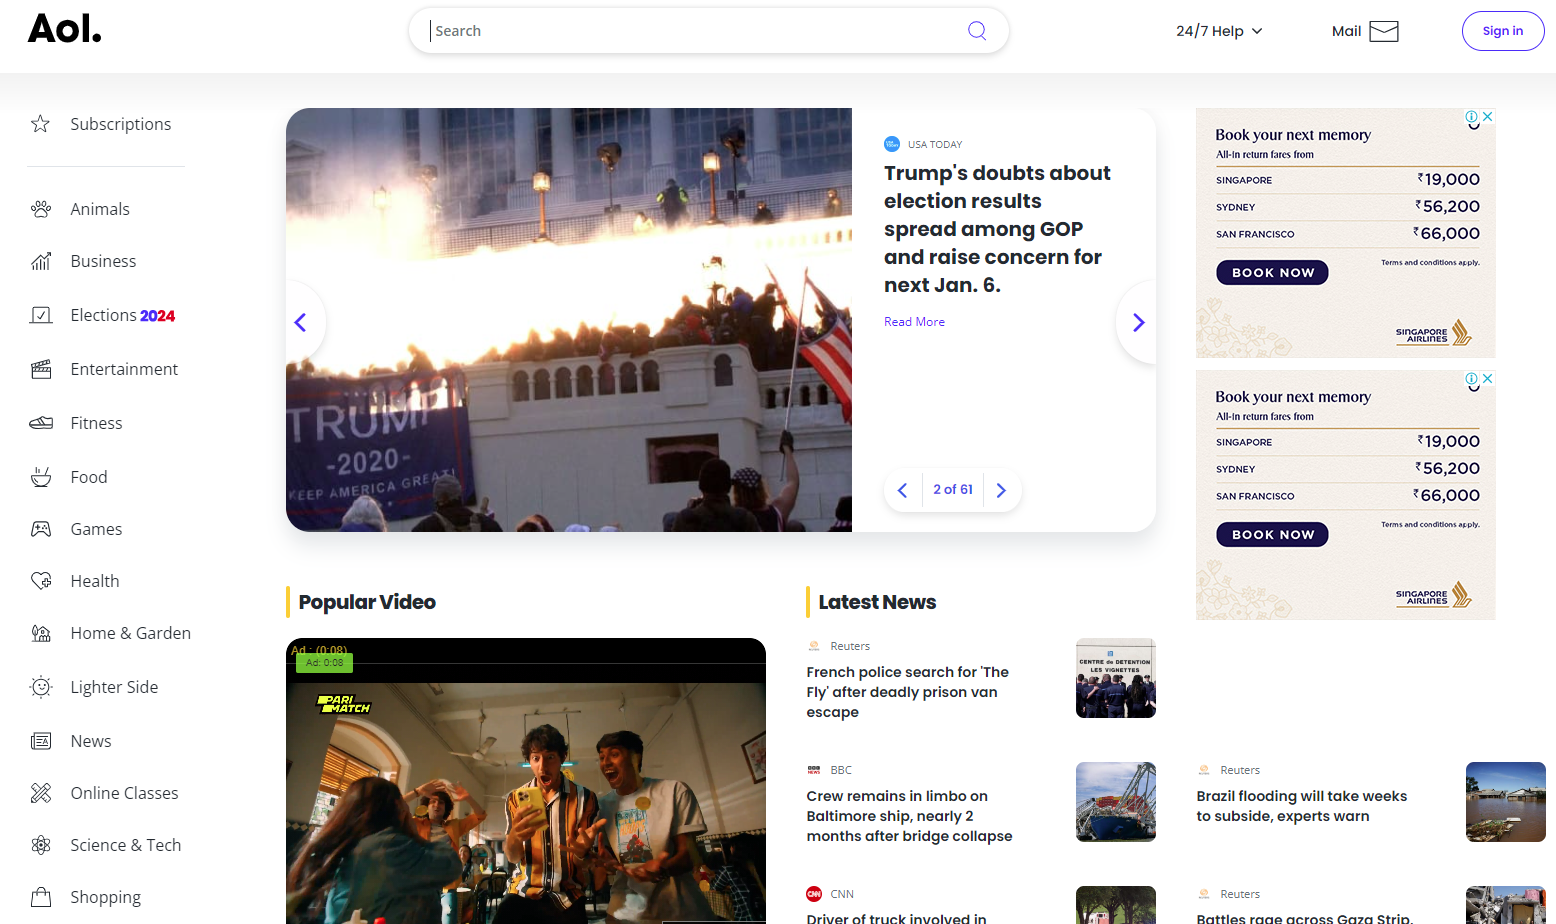Screen dimensions: 1556x924
Task: Click the Online Classes pencil icon
Action: pos(40,793)
